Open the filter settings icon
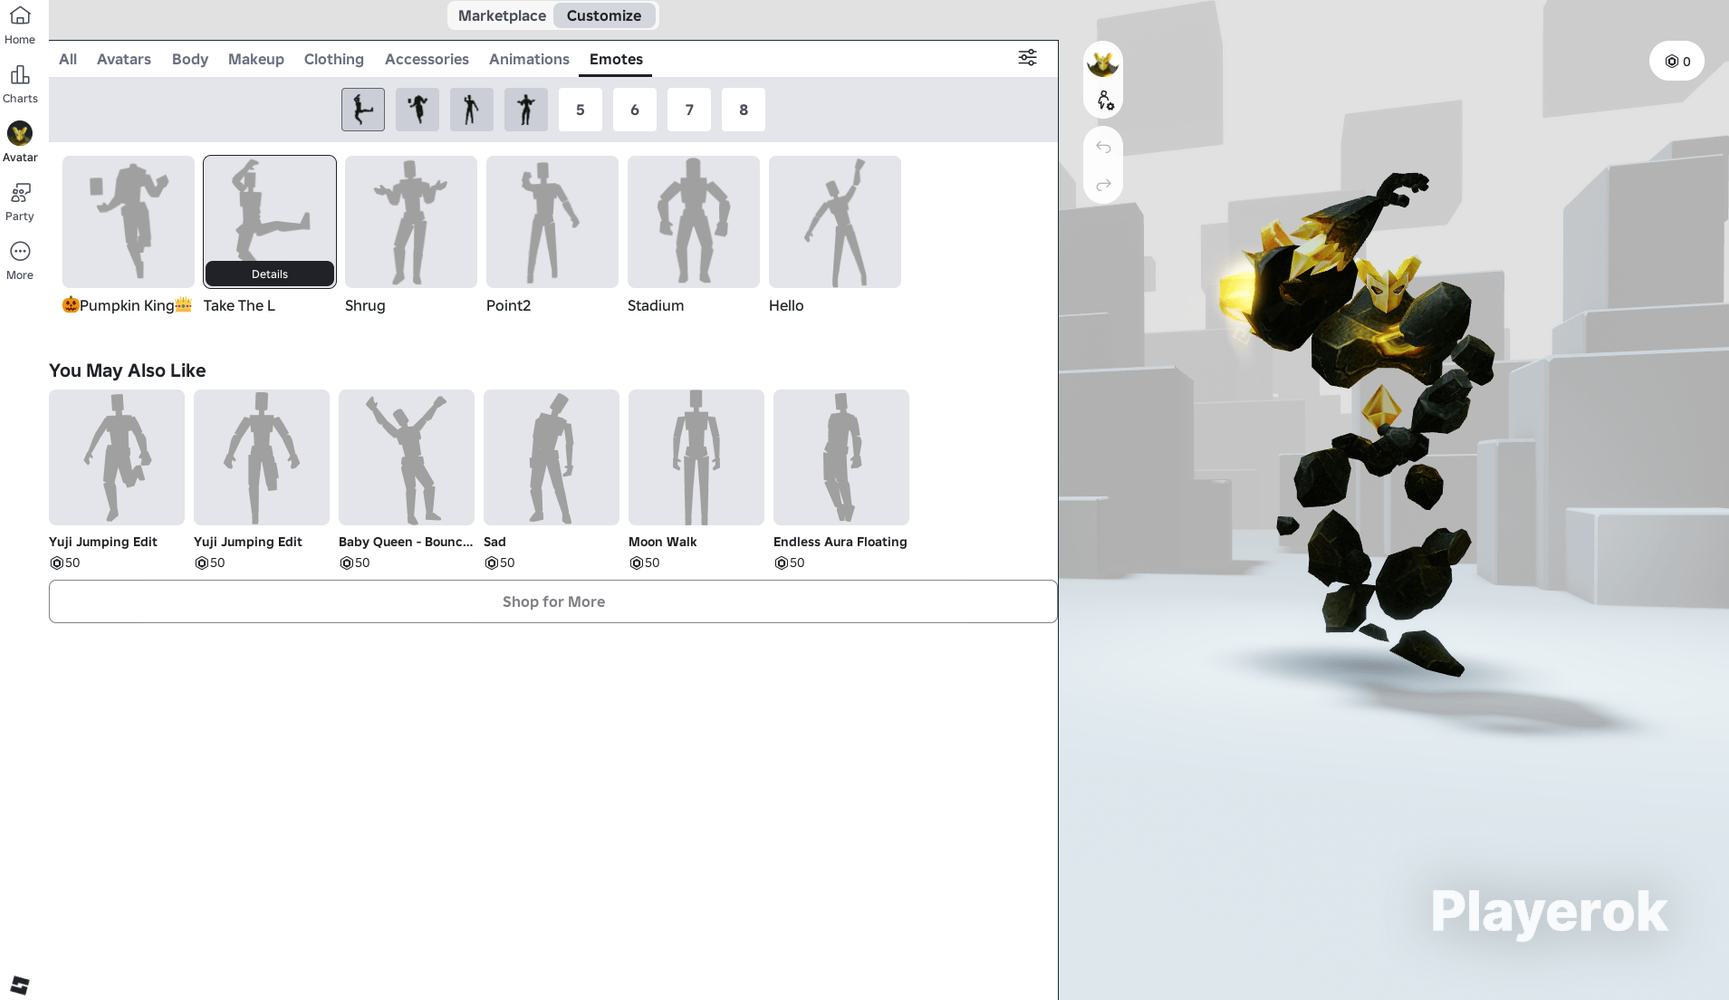 pyautogui.click(x=1027, y=58)
